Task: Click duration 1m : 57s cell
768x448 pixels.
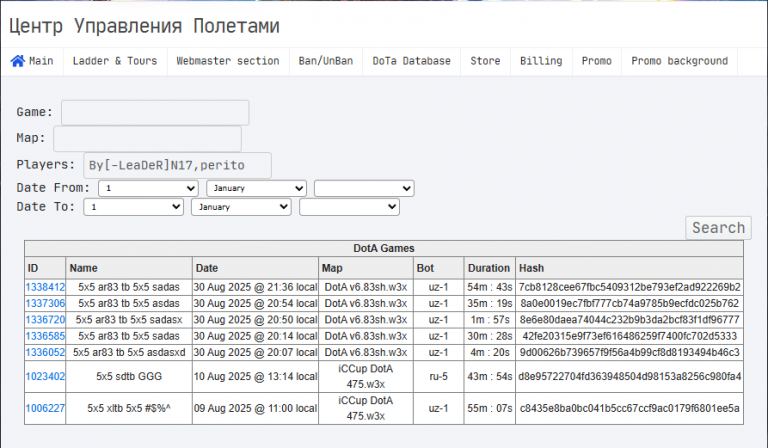Action: [489, 320]
